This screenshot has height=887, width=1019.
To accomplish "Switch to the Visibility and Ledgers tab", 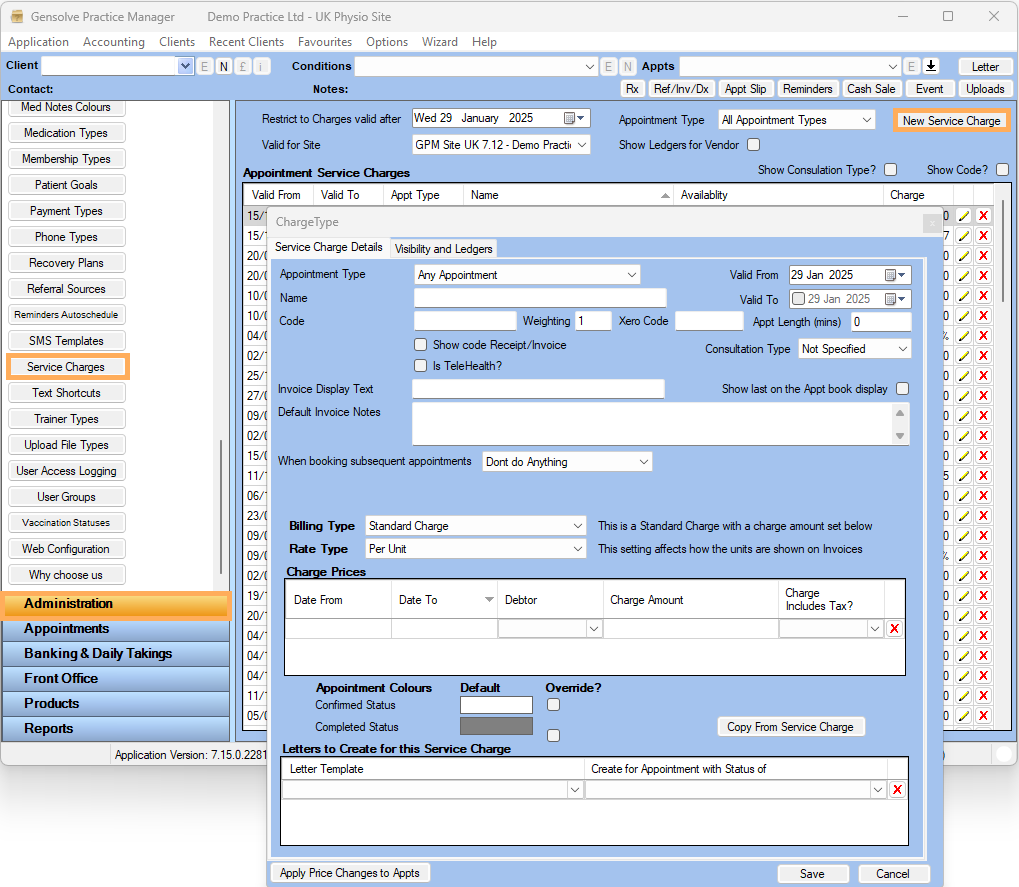I will (x=443, y=248).
